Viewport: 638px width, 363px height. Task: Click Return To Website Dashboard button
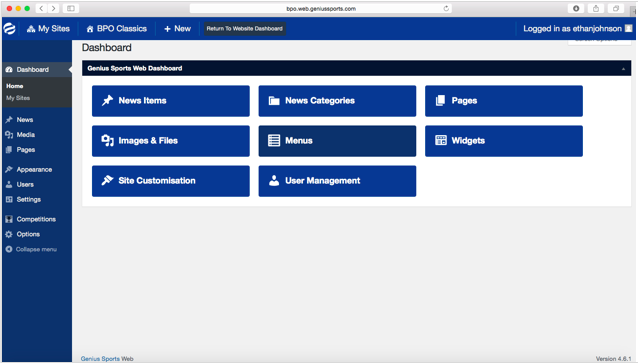pyautogui.click(x=245, y=28)
